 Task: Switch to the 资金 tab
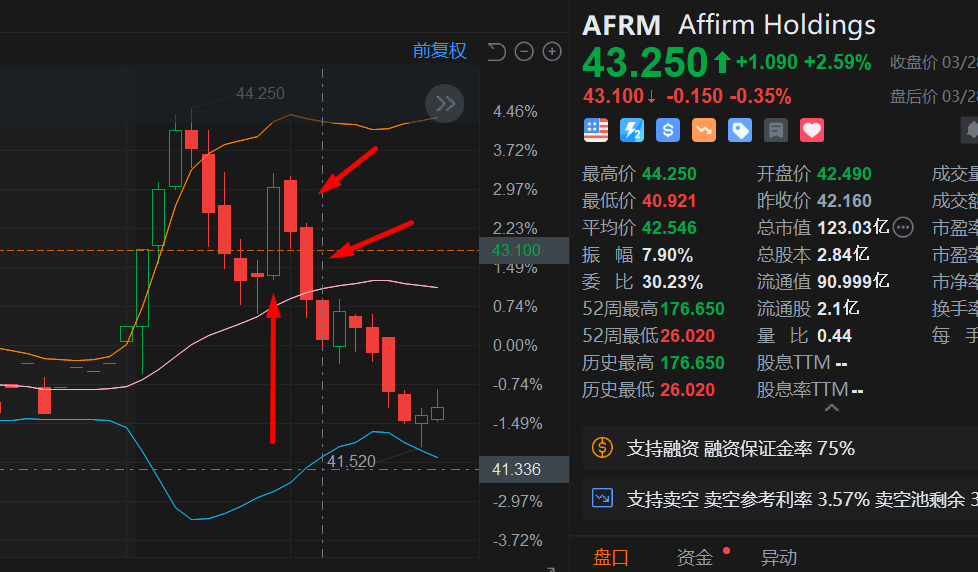695,557
